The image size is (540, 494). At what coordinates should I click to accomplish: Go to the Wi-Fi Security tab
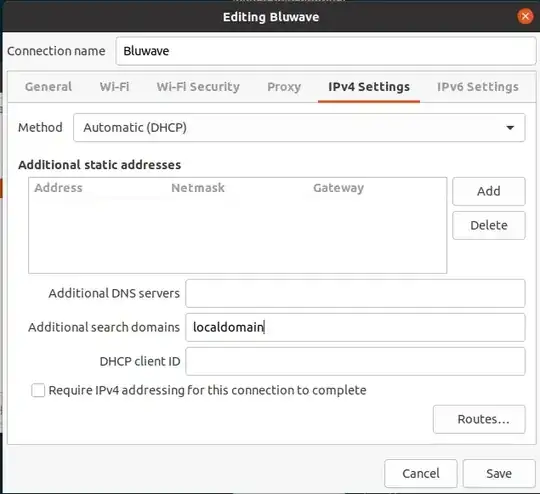pyautogui.click(x=198, y=87)
